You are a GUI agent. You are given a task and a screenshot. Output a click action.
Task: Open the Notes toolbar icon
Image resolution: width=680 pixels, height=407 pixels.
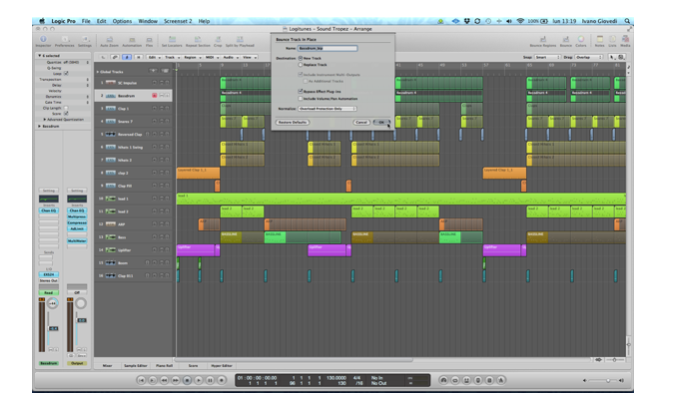pos(599,41)
